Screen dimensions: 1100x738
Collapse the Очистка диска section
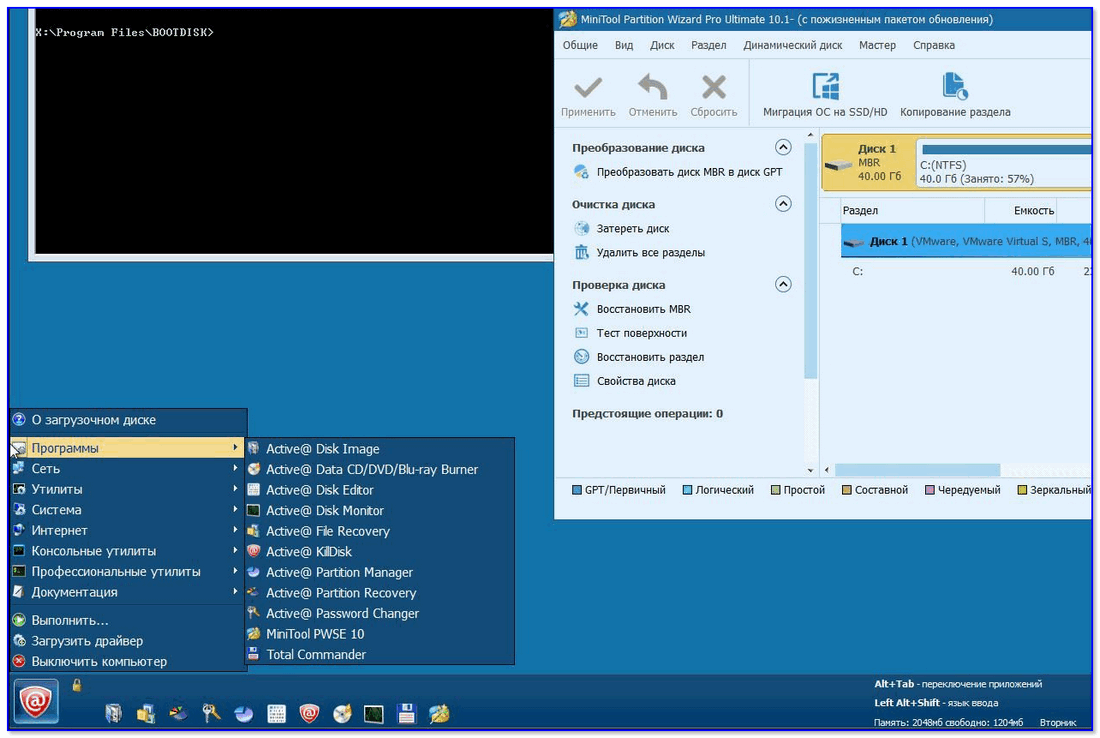pyautogui.click(x=783, y=204)
